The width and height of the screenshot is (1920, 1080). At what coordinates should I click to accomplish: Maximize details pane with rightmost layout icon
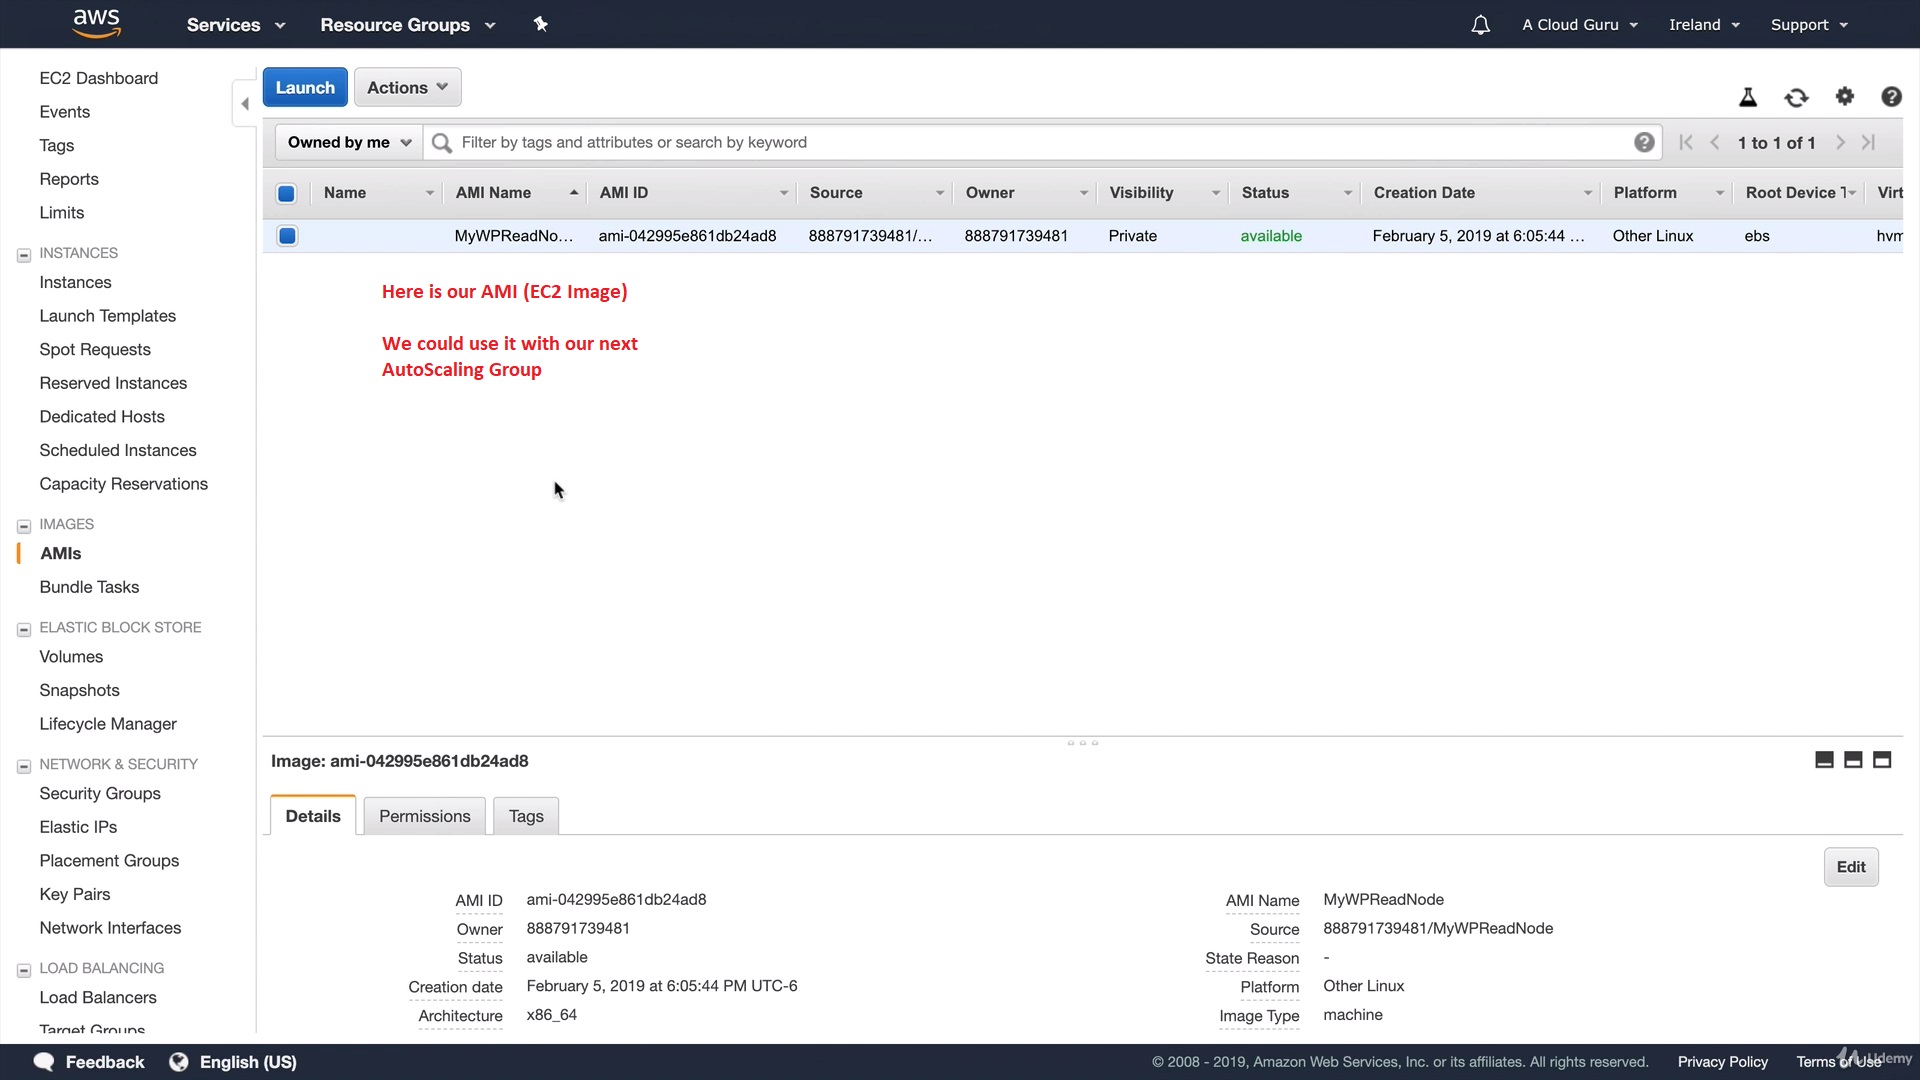click(1881, 760)
